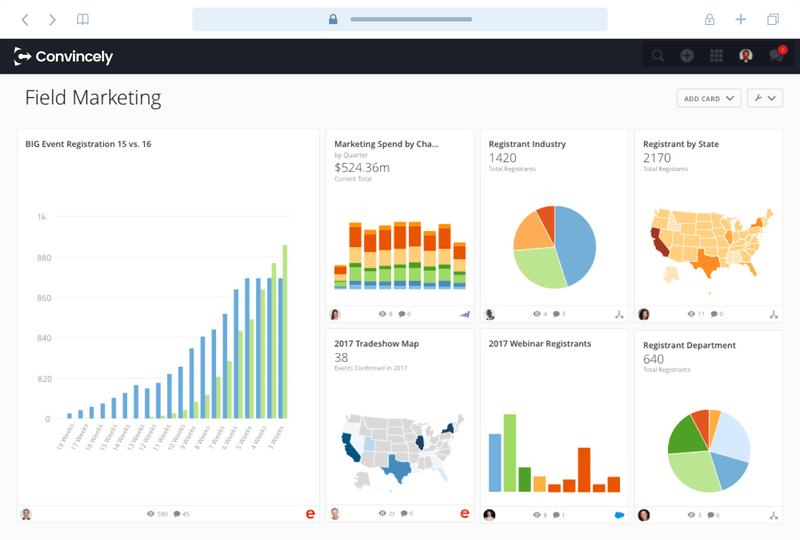The height and width of the screenshot is (540, 800).
Task: Open browser tabs overview button
Action: 773,19
